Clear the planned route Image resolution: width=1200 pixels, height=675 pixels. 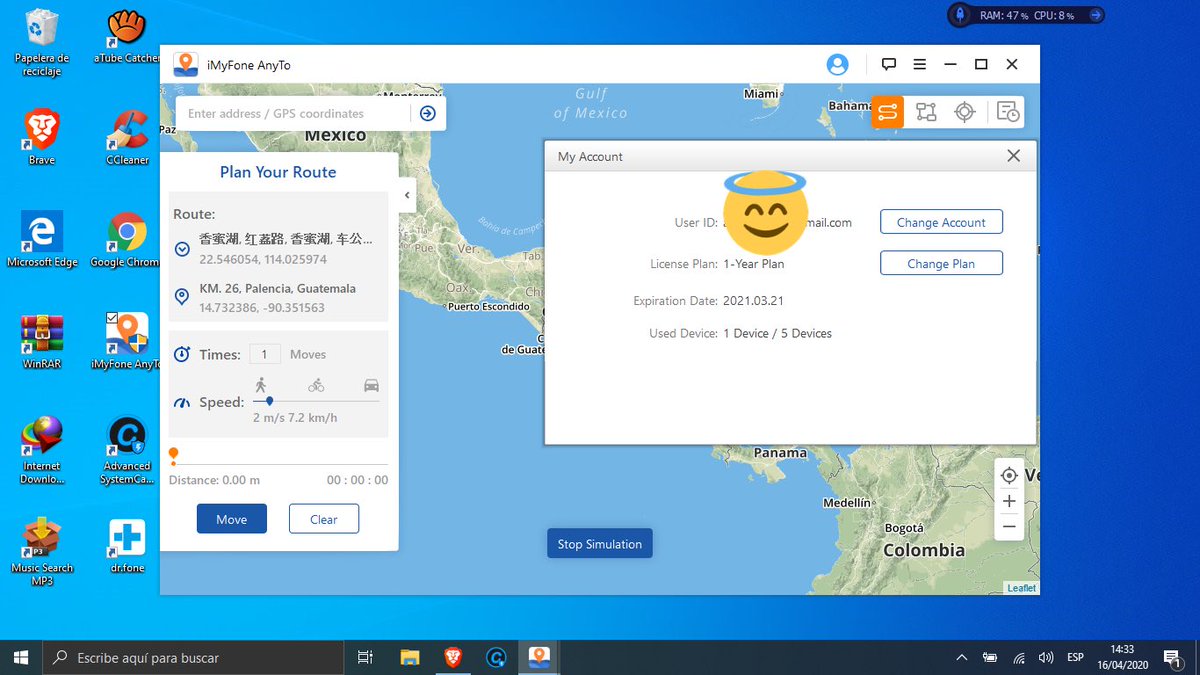tap(324, 519)
